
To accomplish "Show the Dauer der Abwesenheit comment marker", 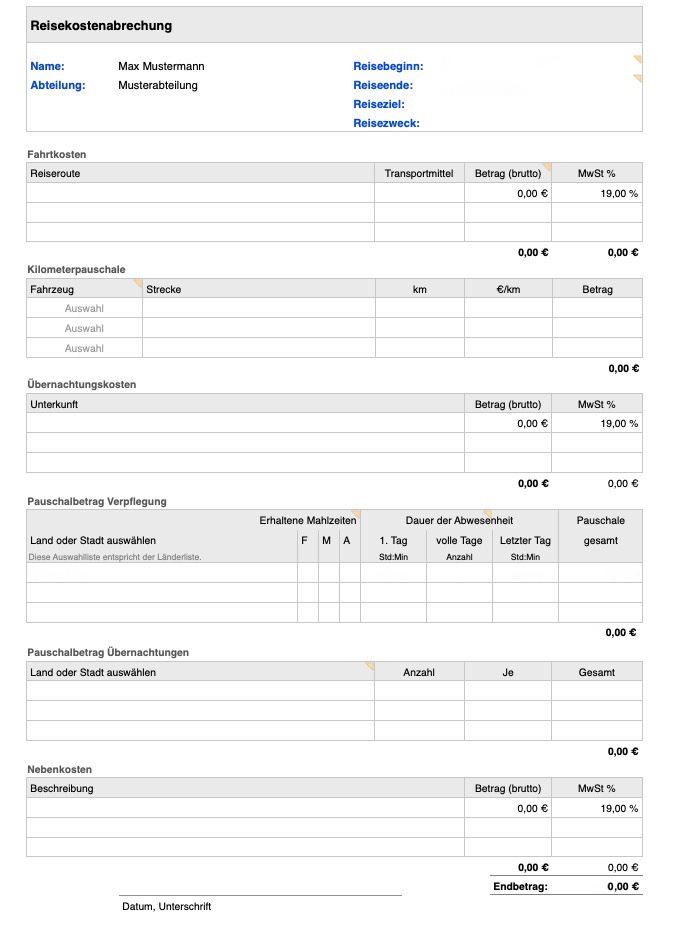I will (x=488, y=514).
